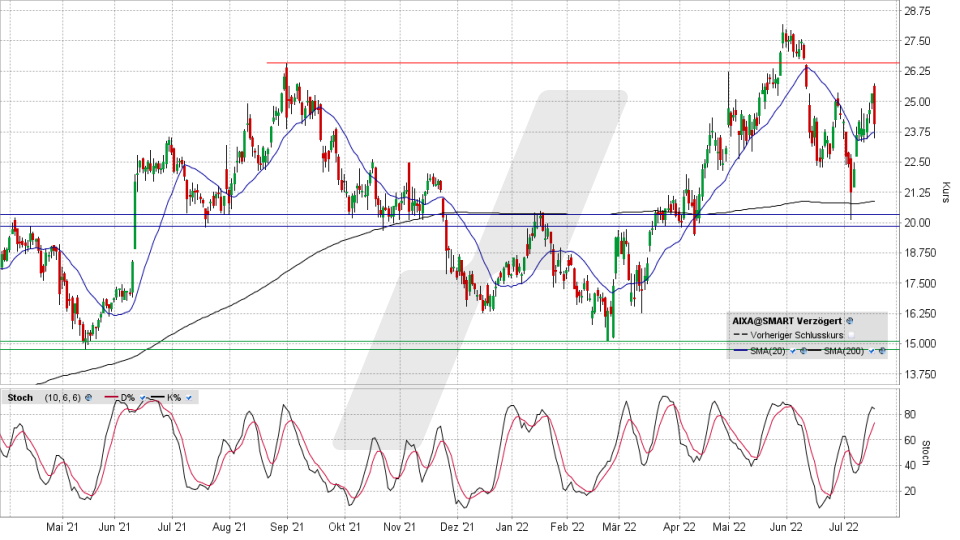Screen dimensions: 960x540
Task: Click the Stoch indicator label
Action: 20,398
